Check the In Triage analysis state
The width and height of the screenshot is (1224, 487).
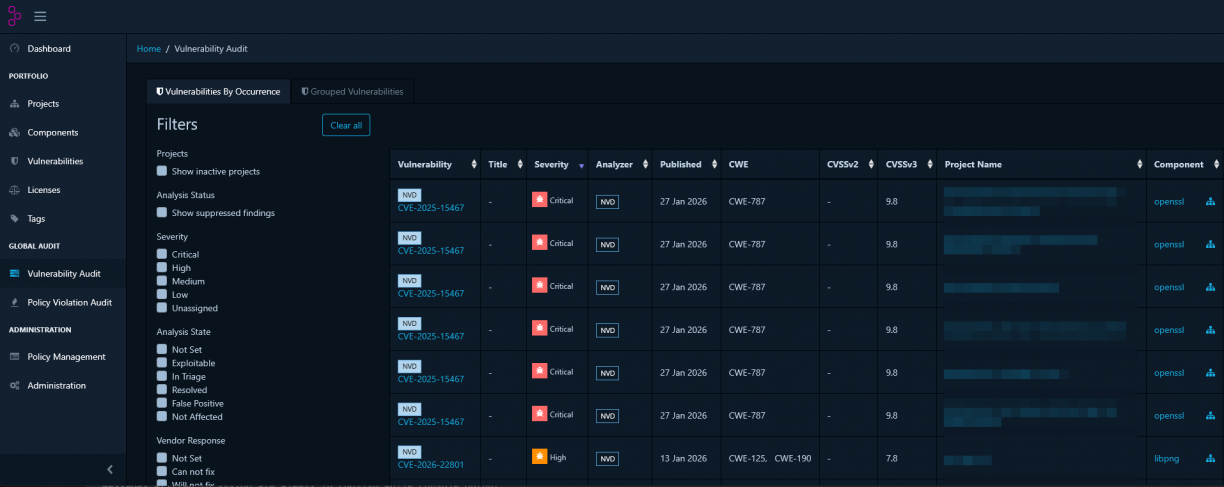pos(162,376)
